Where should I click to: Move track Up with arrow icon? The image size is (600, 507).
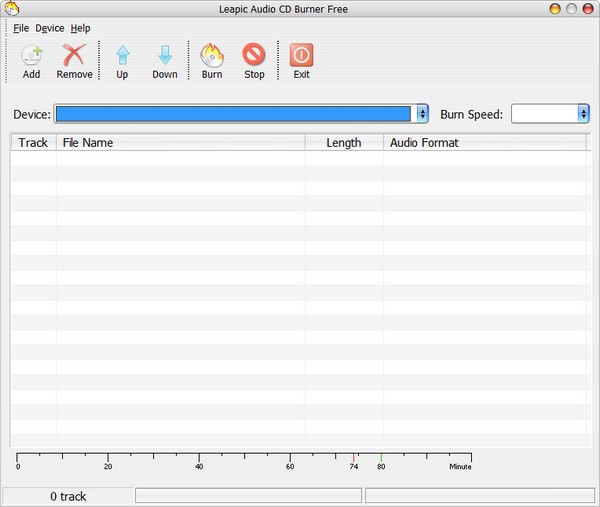coord(122,55)
